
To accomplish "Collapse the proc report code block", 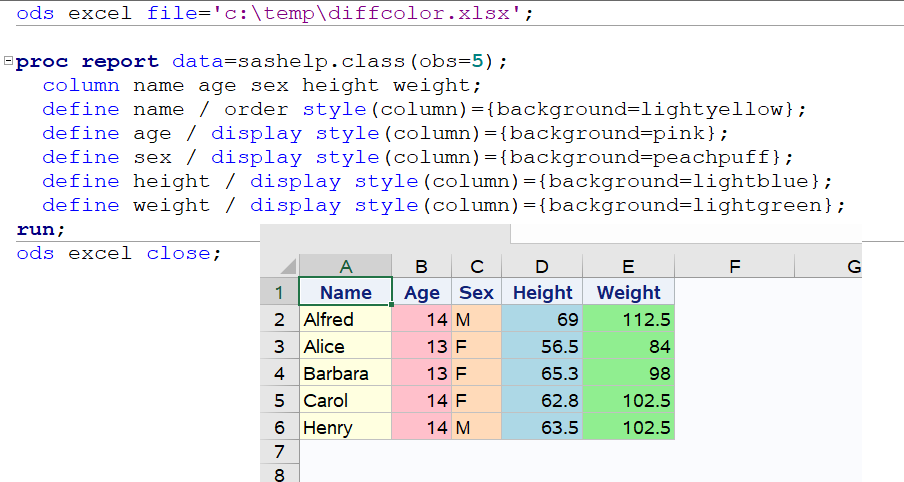I will 9,62.
